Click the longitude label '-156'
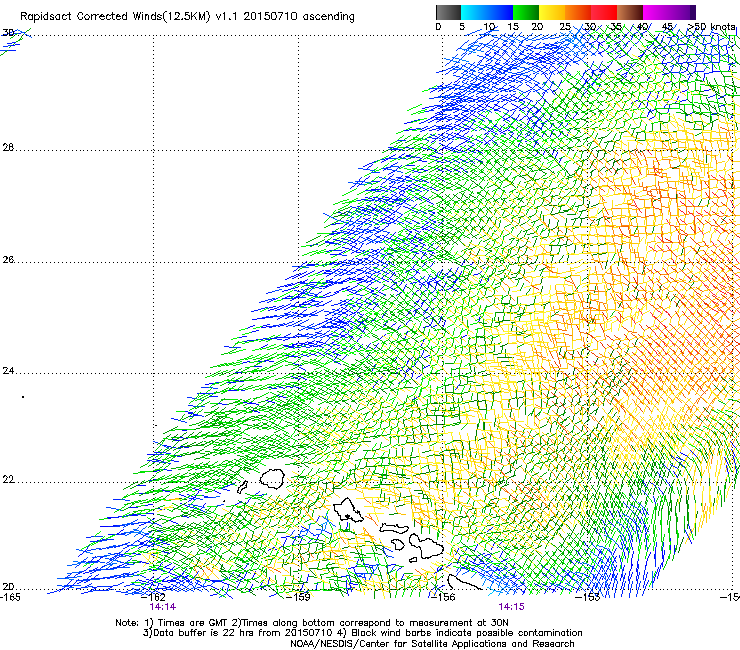This screenshot has width=740, height=650. tap(443, 597)
